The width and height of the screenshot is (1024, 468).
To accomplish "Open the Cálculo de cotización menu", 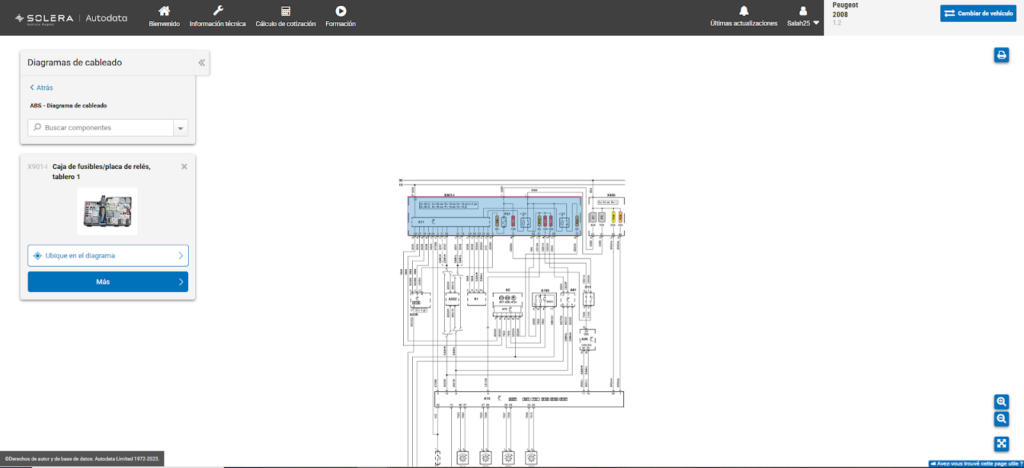I will (x=285, y=16).
